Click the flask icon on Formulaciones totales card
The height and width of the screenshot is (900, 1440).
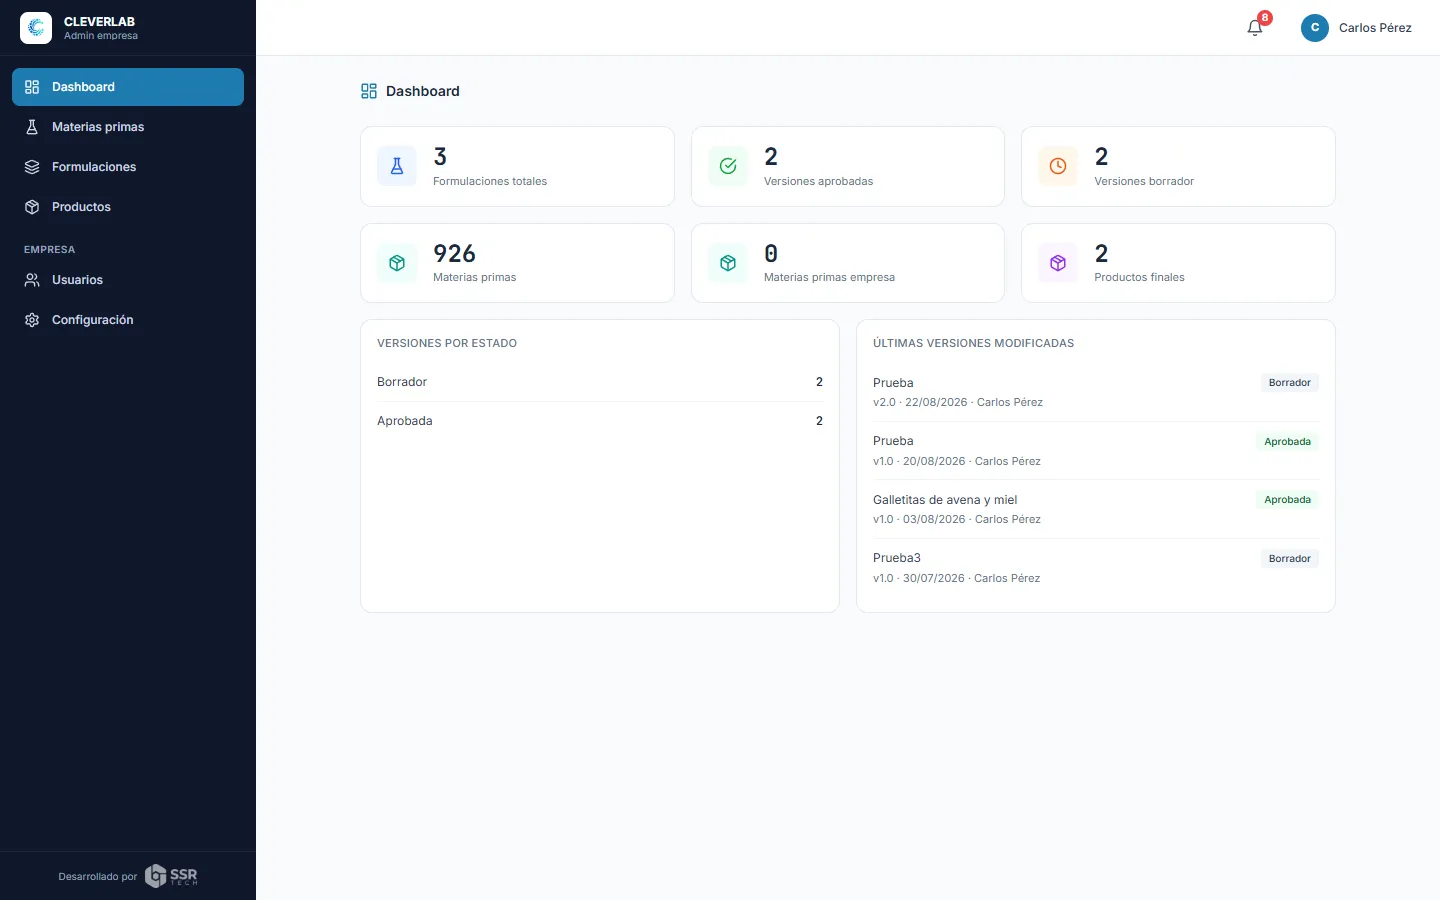[x=397, y=166]
